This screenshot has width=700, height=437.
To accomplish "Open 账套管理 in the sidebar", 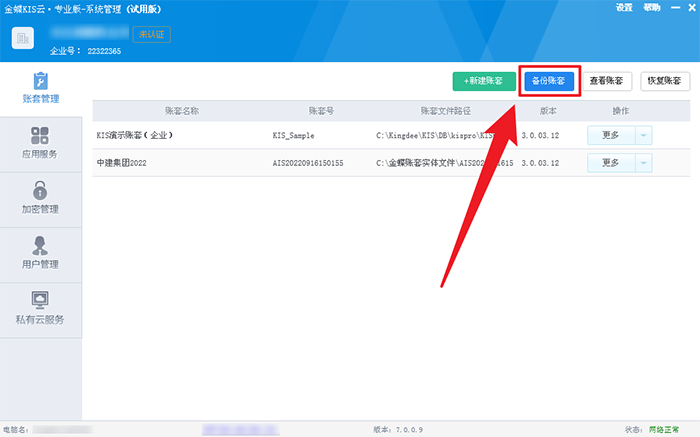I will click(x=41, y=87).
